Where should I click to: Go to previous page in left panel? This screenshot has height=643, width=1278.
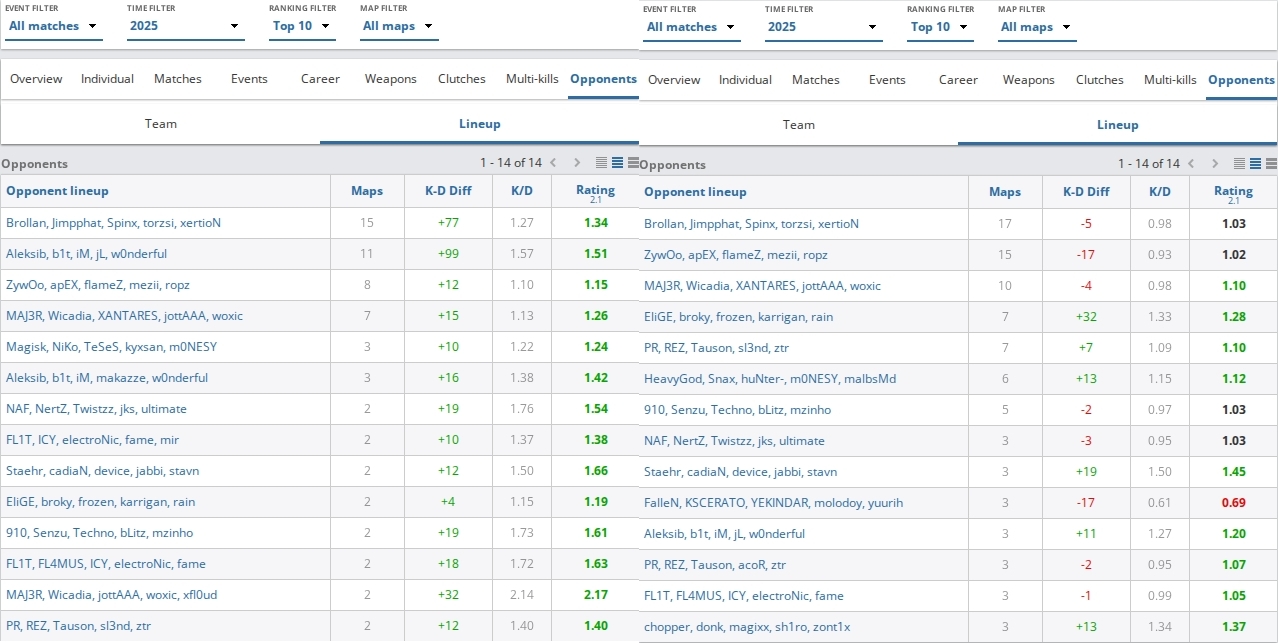[551, 163]
